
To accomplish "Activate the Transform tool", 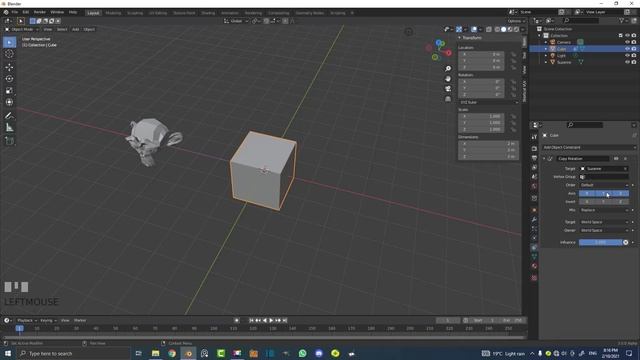I will click(9, 102).
